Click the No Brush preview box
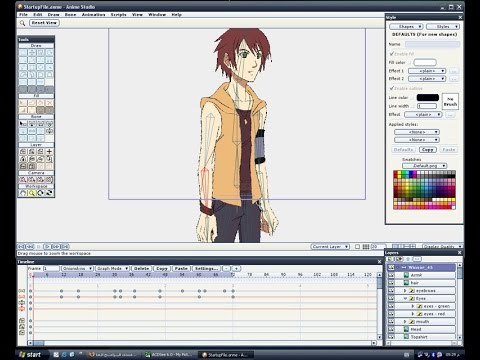480x360 pixels. click(450, 101)
